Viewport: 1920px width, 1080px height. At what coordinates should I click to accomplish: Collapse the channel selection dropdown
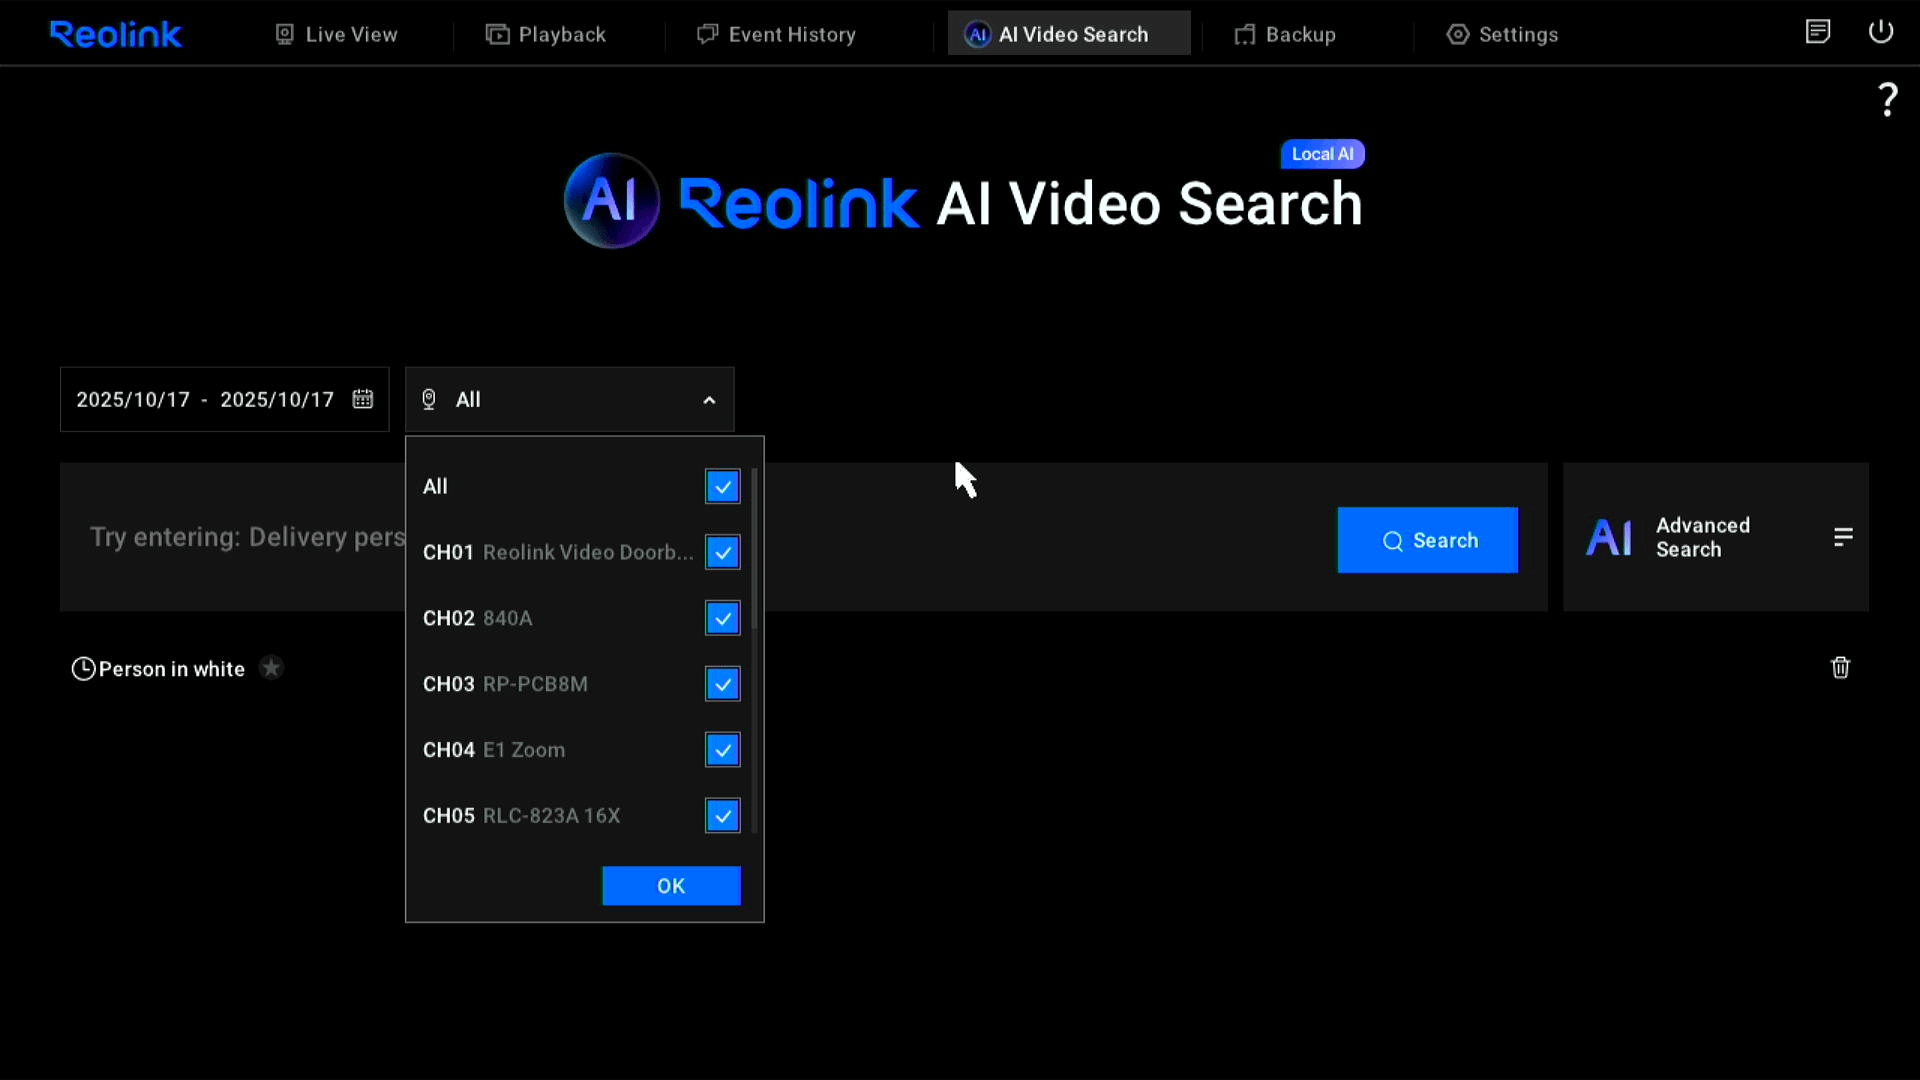click(x=709, y=400)
